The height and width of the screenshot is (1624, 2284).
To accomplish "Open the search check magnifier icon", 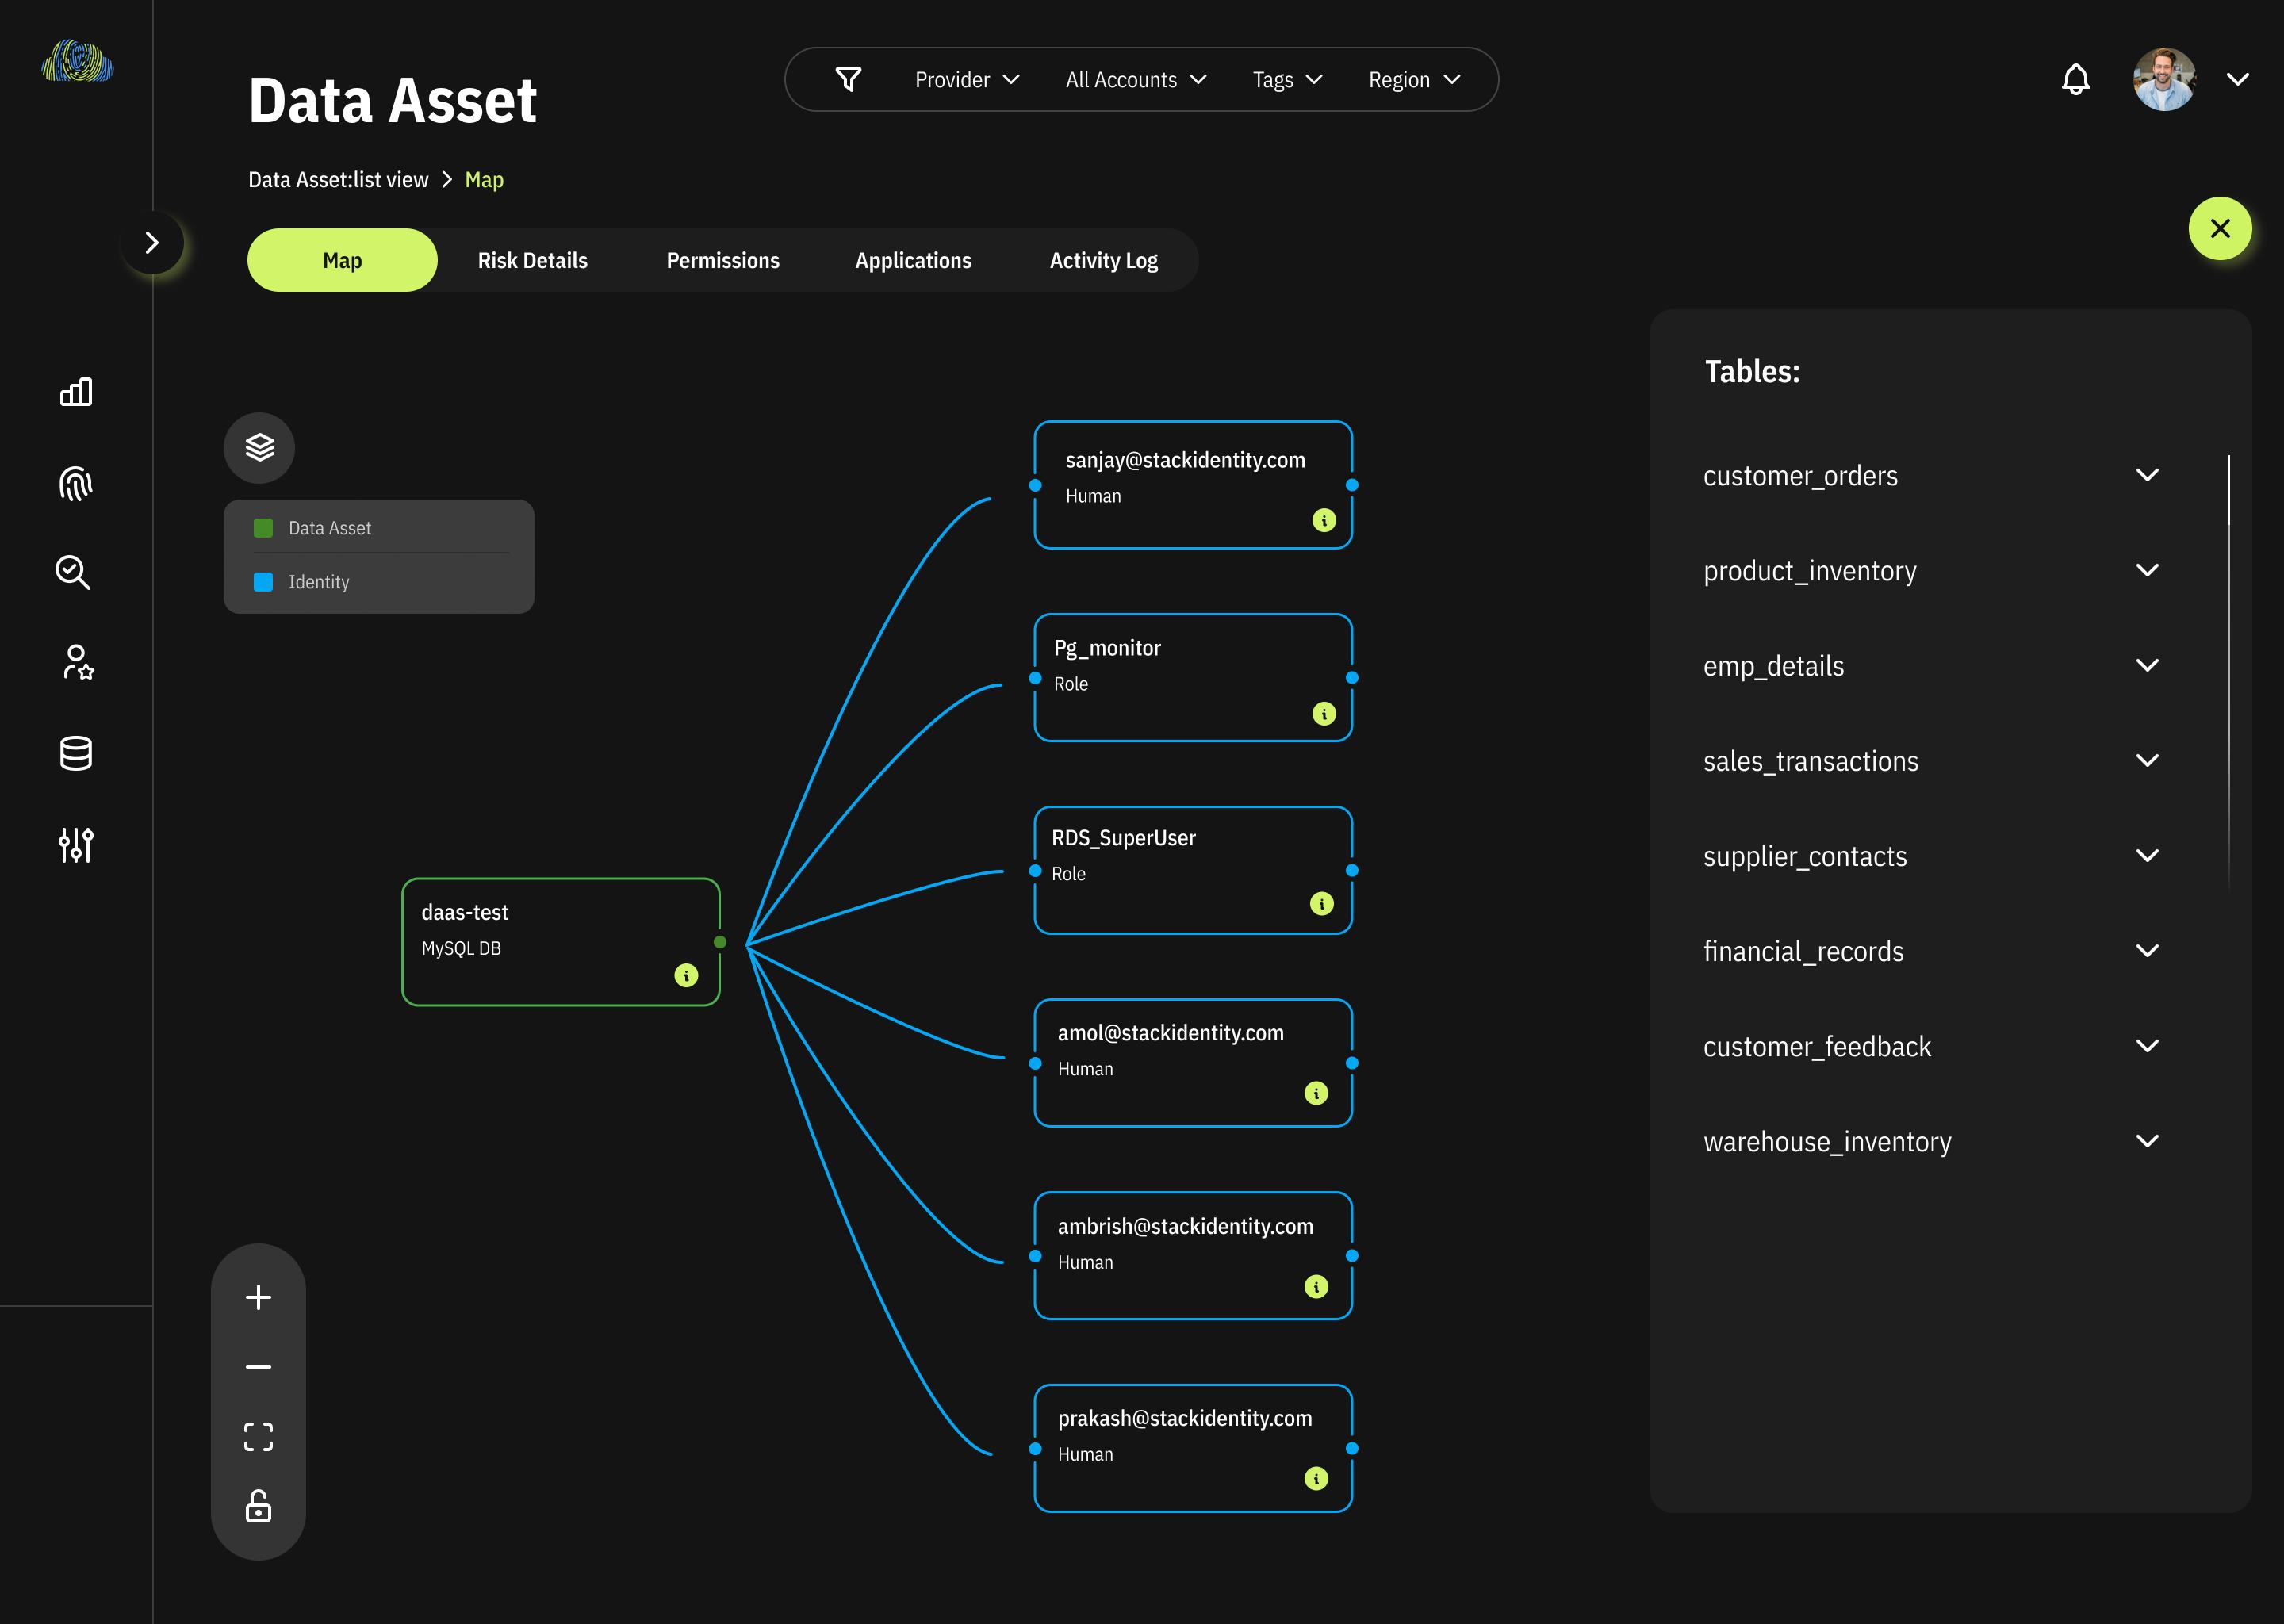I will click(73, 572).
